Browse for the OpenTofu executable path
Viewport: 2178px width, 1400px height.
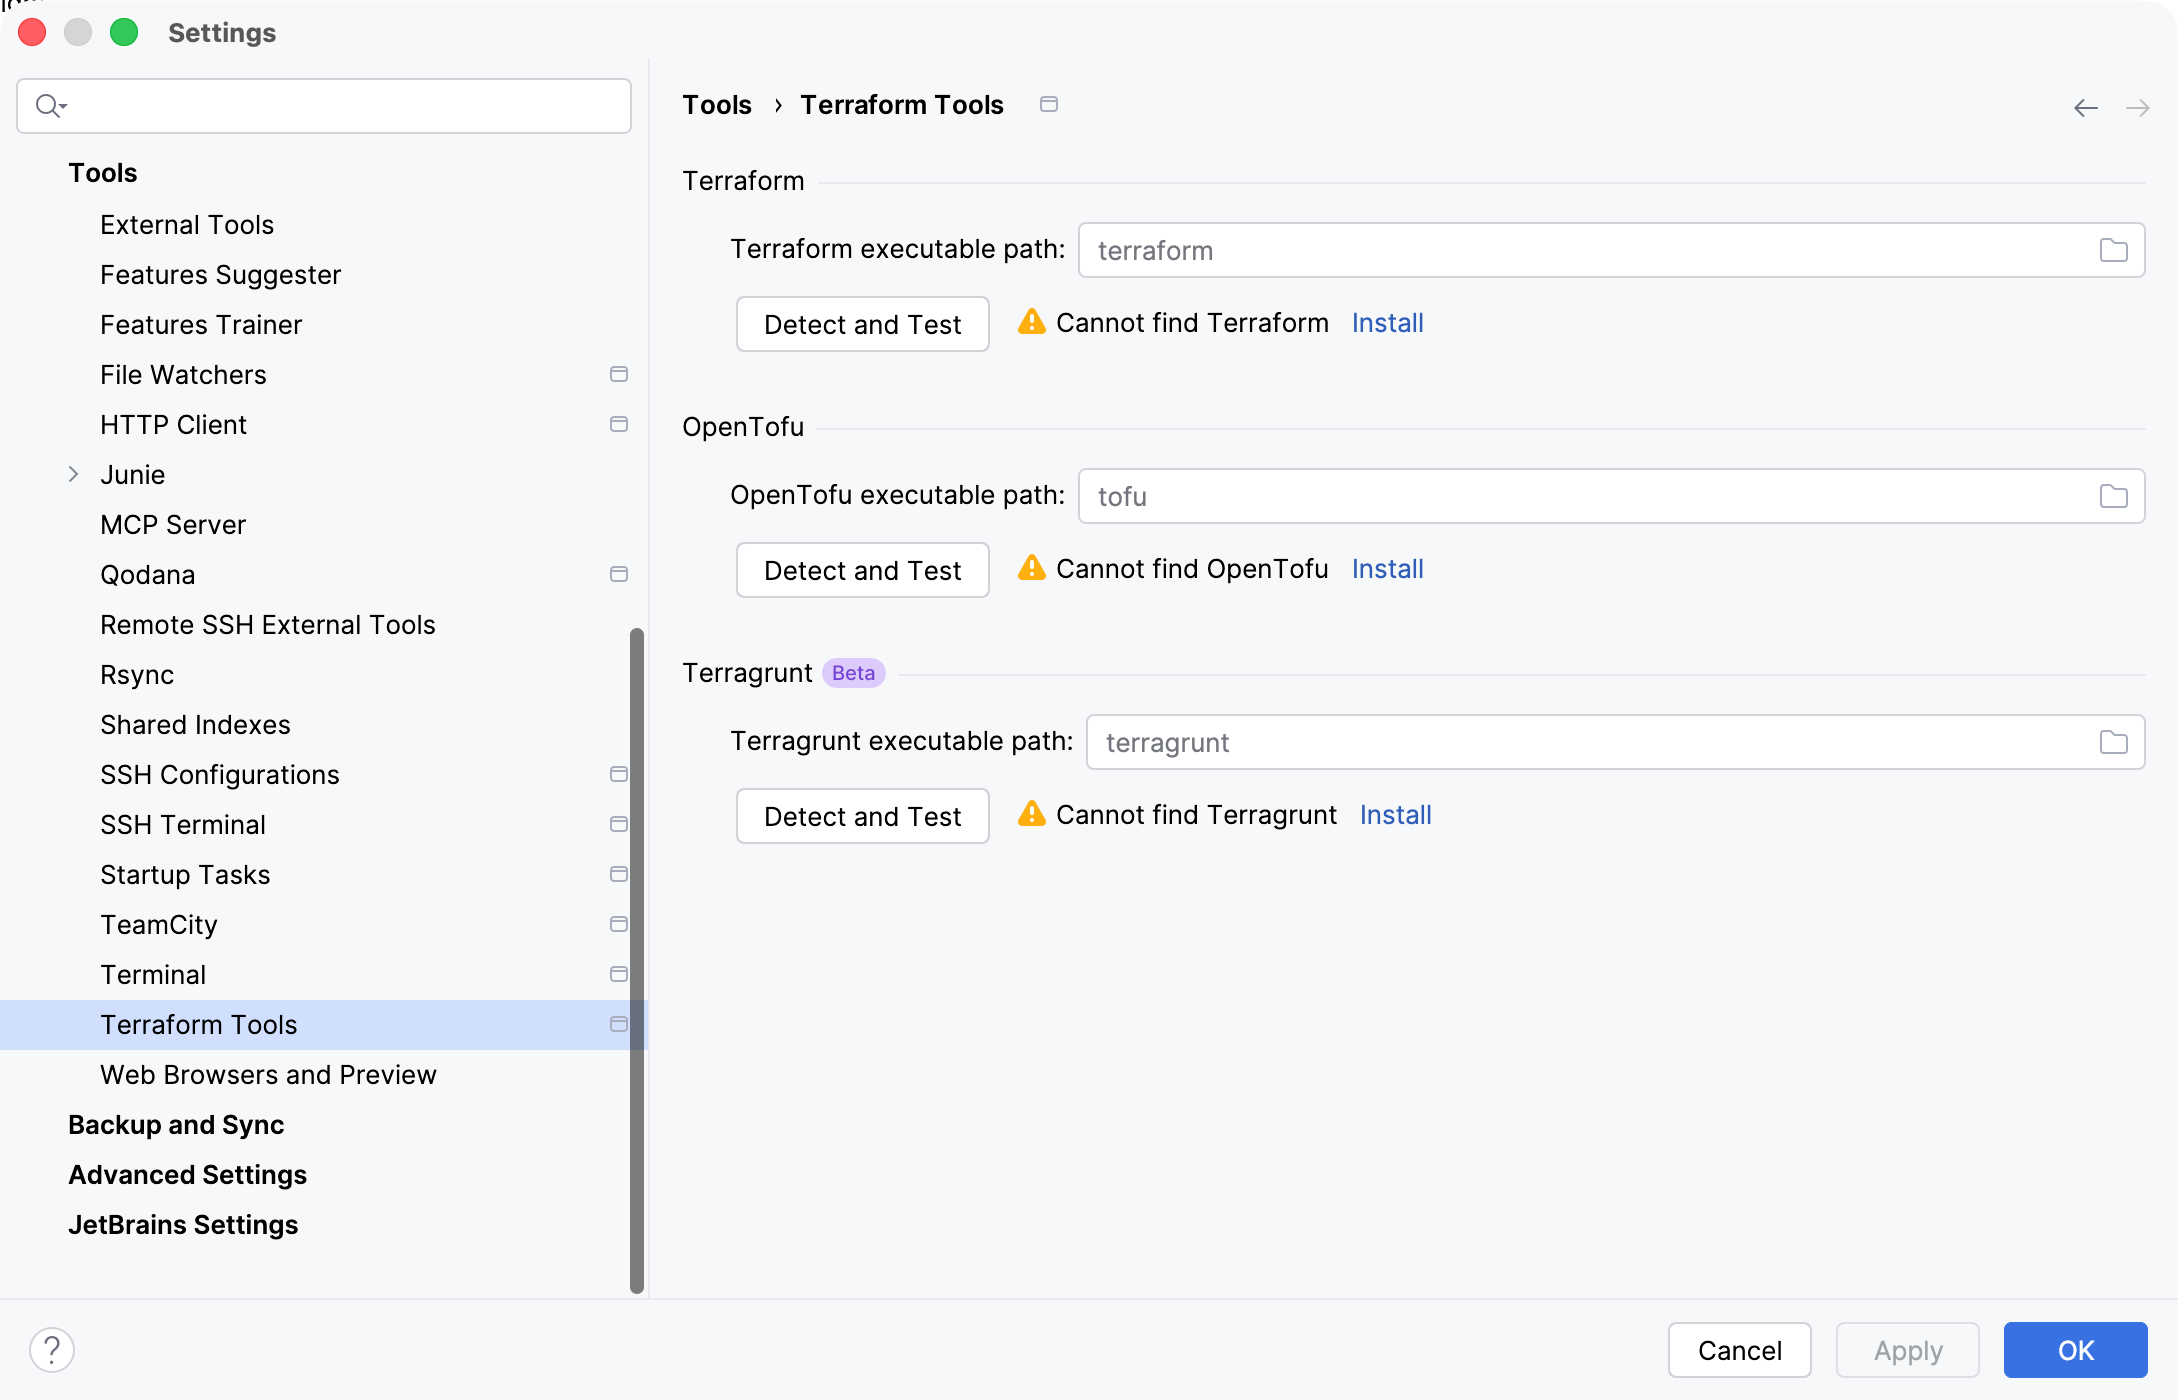tap(2113, 496)
